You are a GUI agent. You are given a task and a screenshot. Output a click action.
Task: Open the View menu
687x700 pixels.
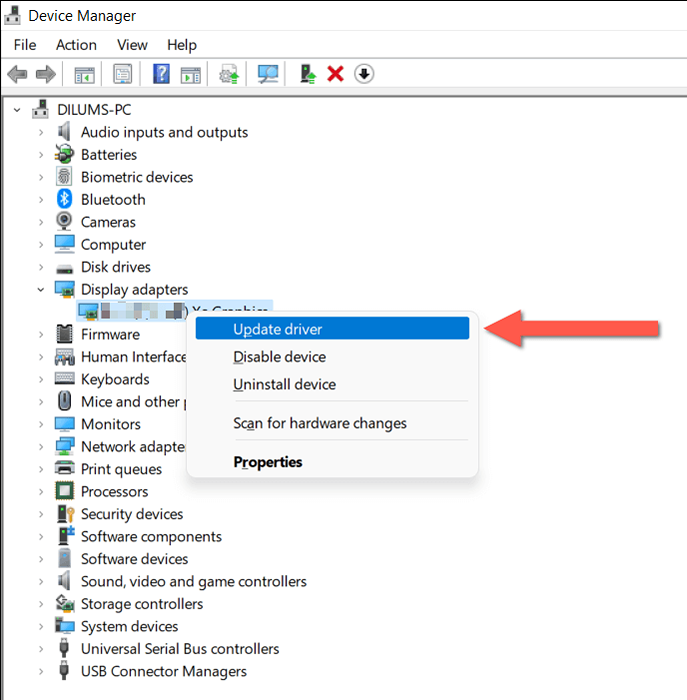pos(132,45)
